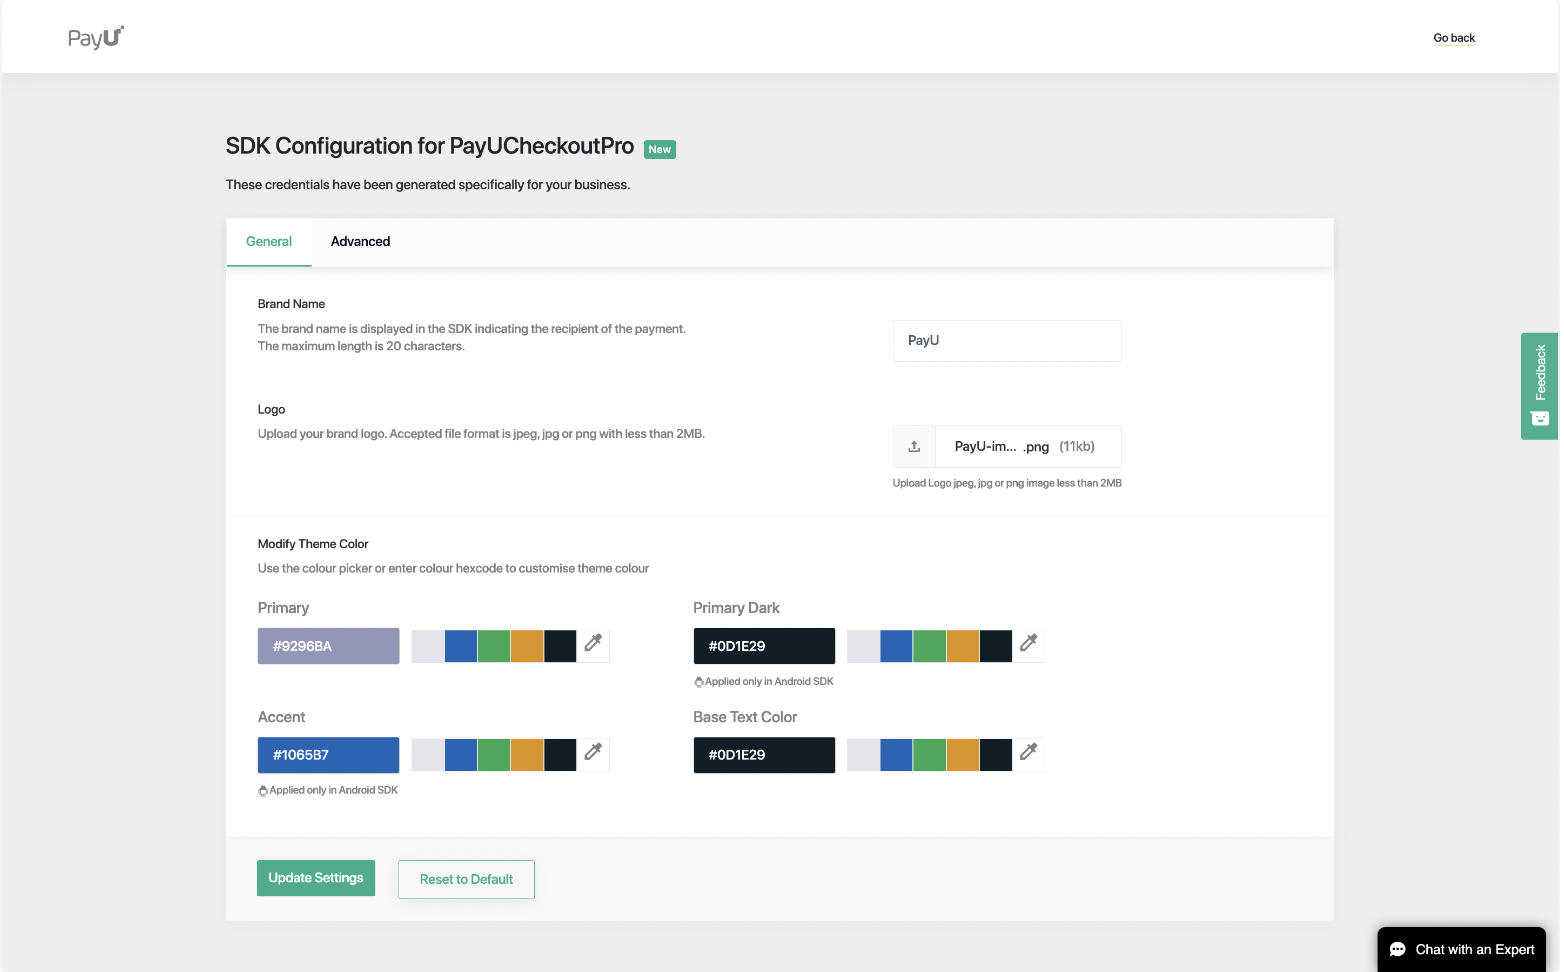Viewport: 1564px width, 972px height.
Task: Click the 'Upload Logo jpeg, jpg or png' hint
Action: (1007, 483)
